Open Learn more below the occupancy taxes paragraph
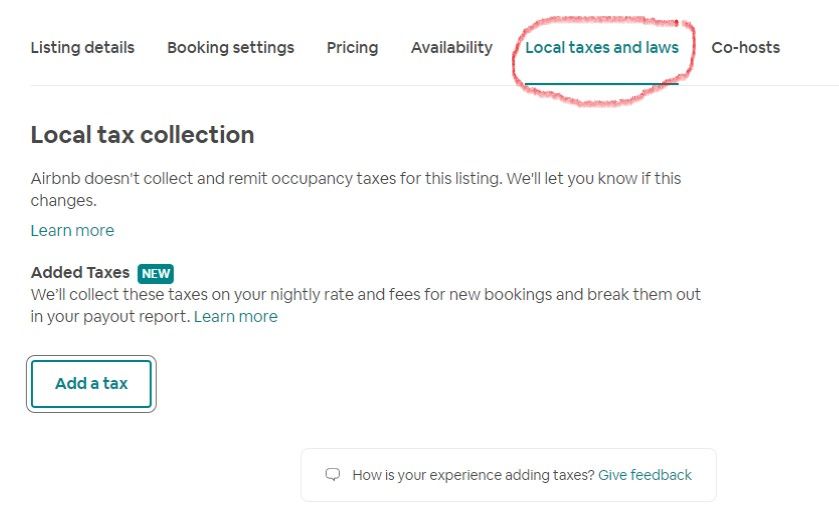This screenshot has height=524, width=839. tap(72, 230)
